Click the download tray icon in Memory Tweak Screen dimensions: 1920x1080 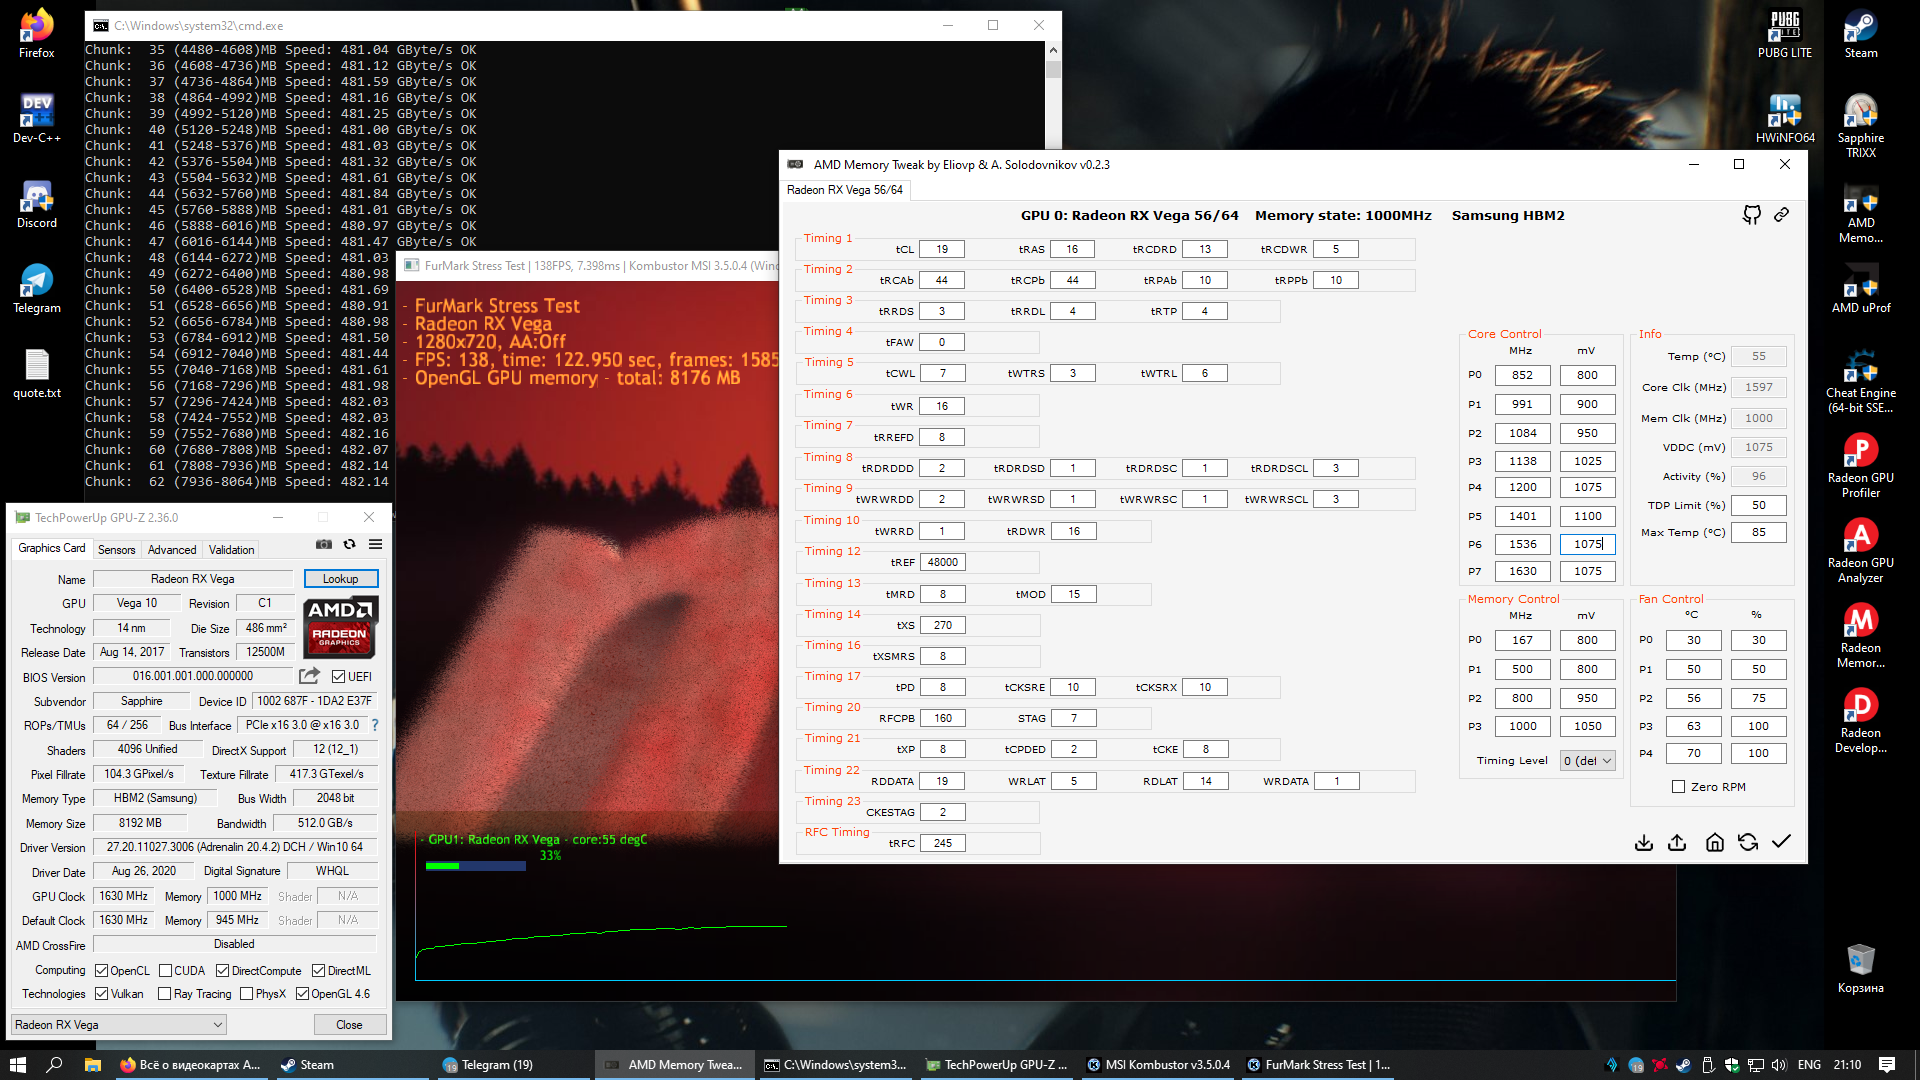[x=1644, y=842]
